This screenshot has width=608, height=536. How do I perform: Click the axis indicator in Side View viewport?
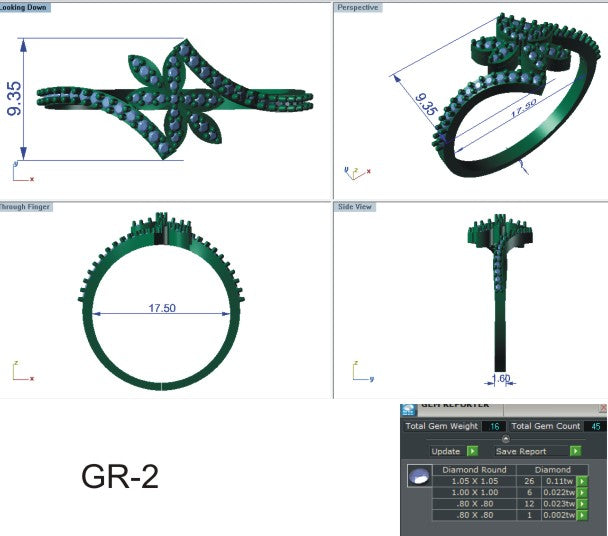pos(363,371)
